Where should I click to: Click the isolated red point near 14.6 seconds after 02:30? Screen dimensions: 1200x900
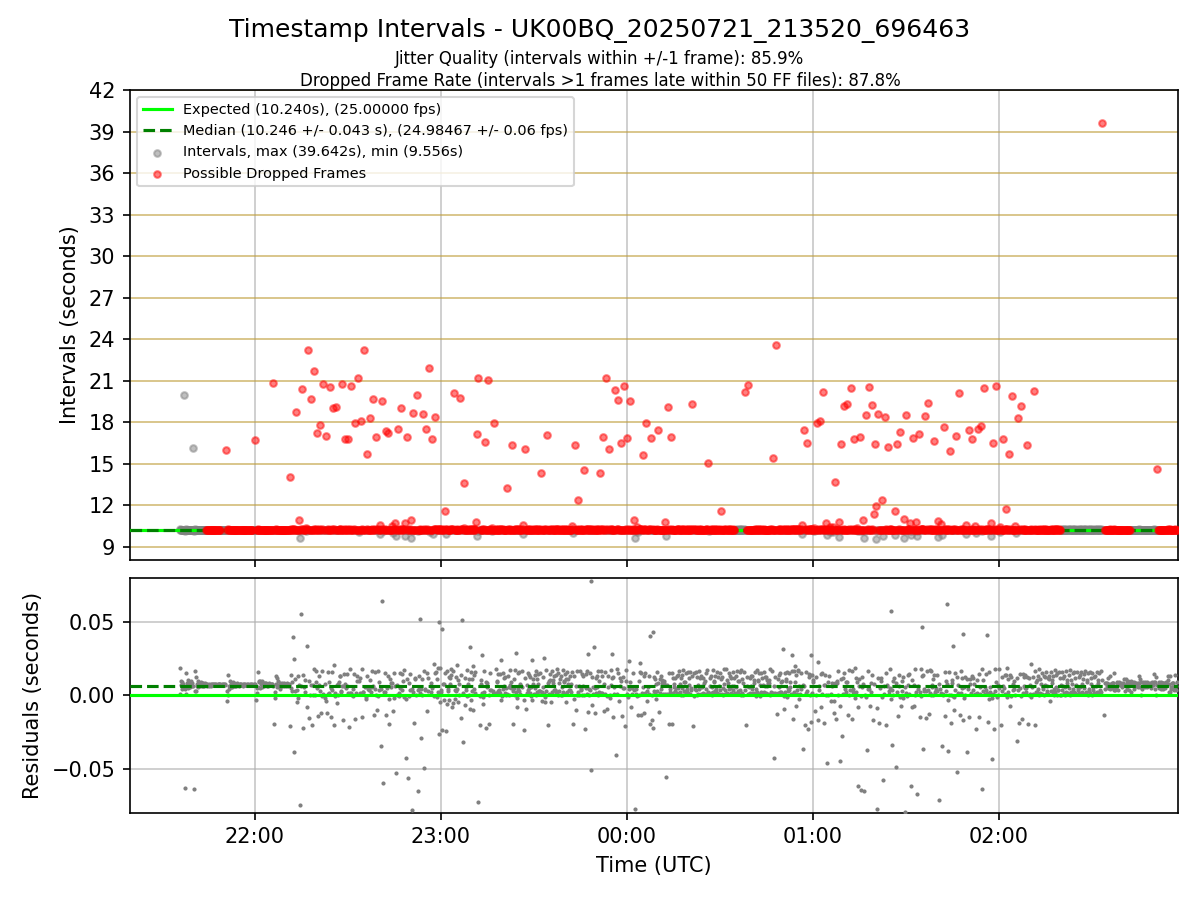click(x=1157, y=469)
